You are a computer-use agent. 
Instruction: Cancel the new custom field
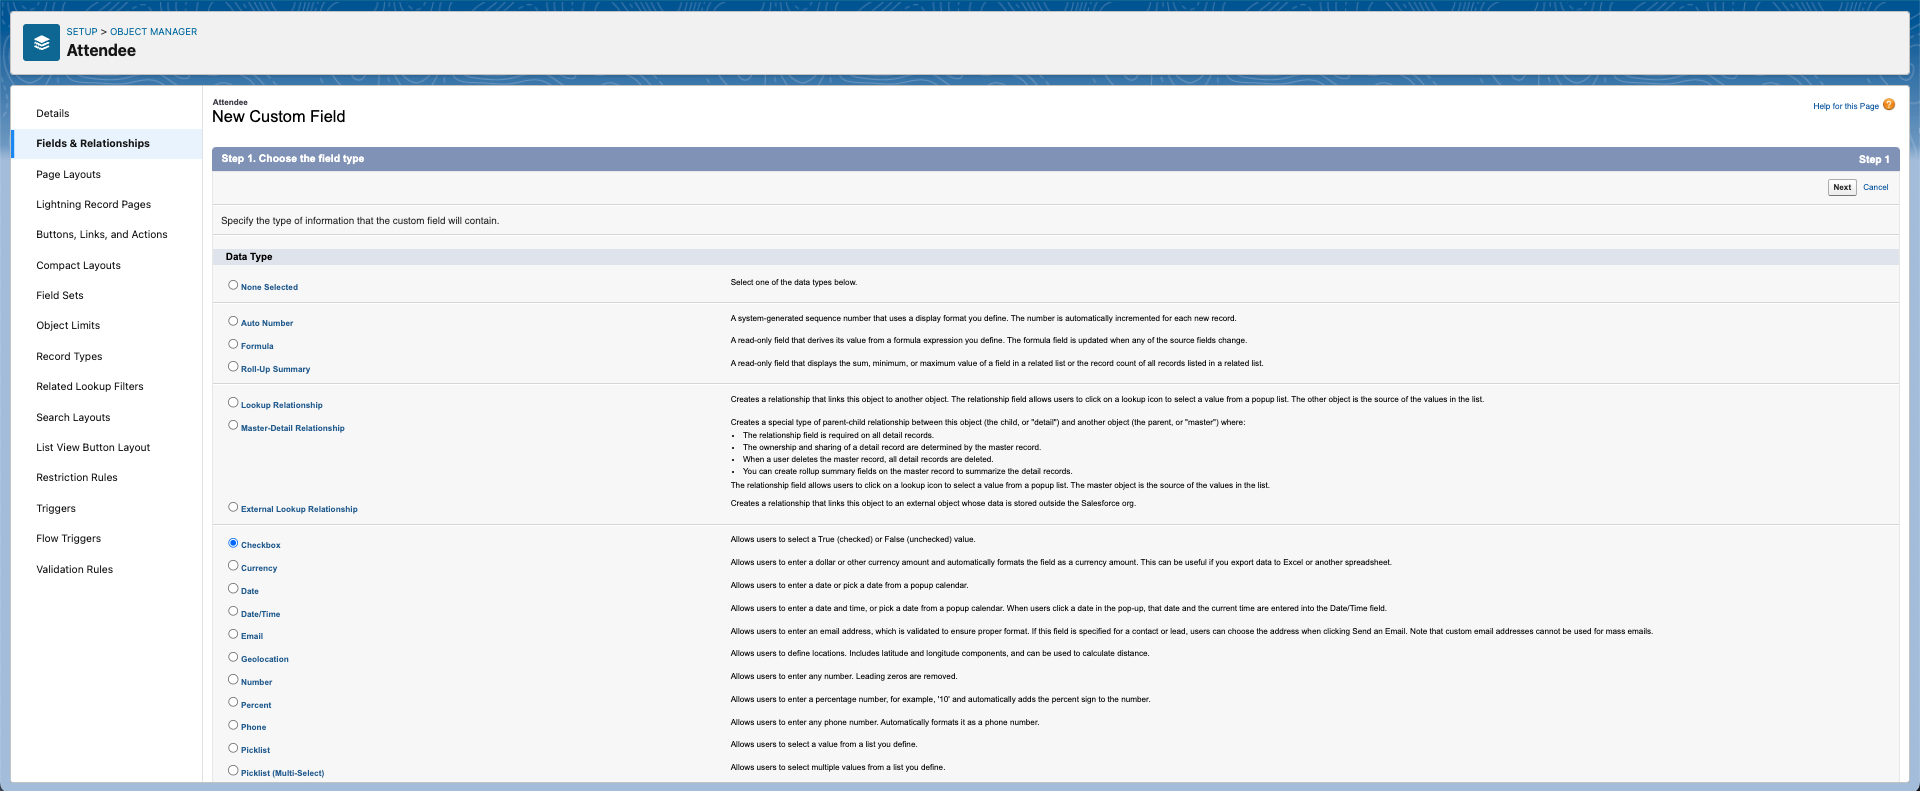1875,187
